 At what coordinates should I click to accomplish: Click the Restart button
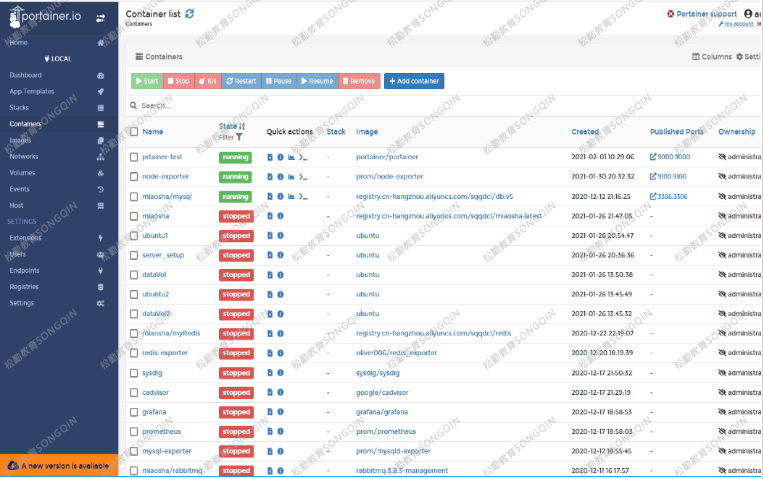click(241, 81)
